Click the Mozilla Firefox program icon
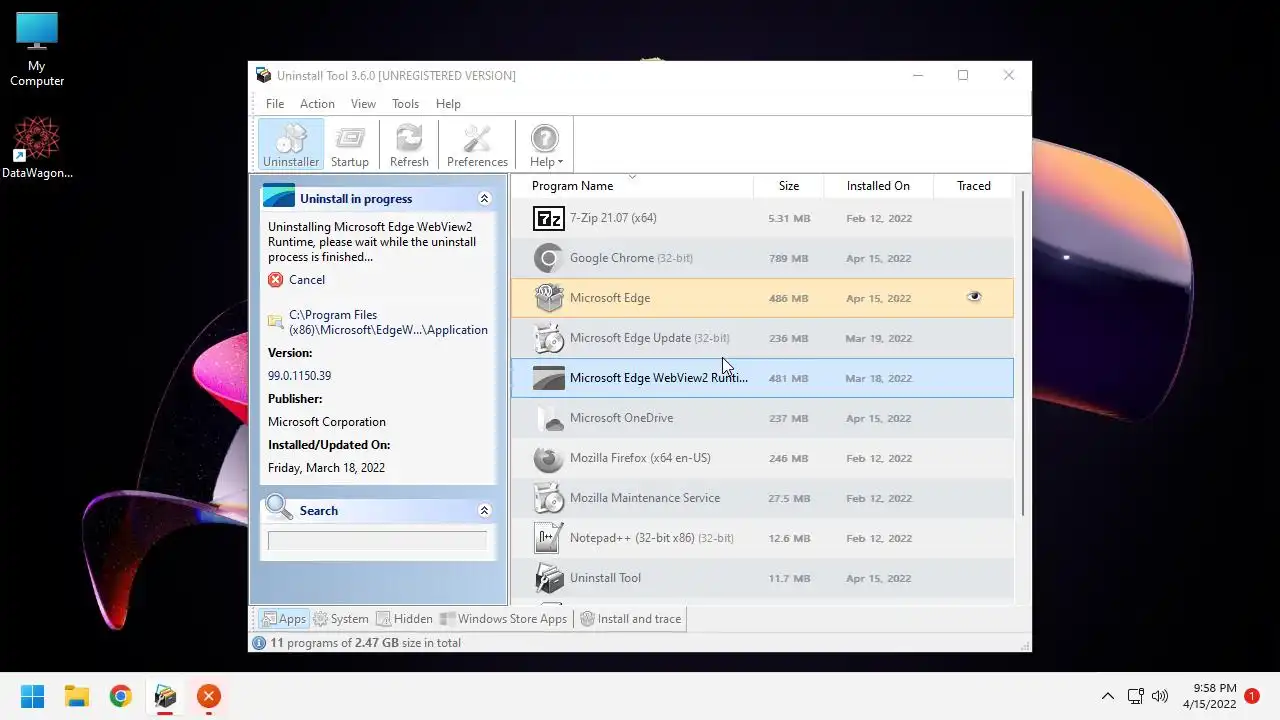Viewport: 1280px width, 720px height. (548, 458)
